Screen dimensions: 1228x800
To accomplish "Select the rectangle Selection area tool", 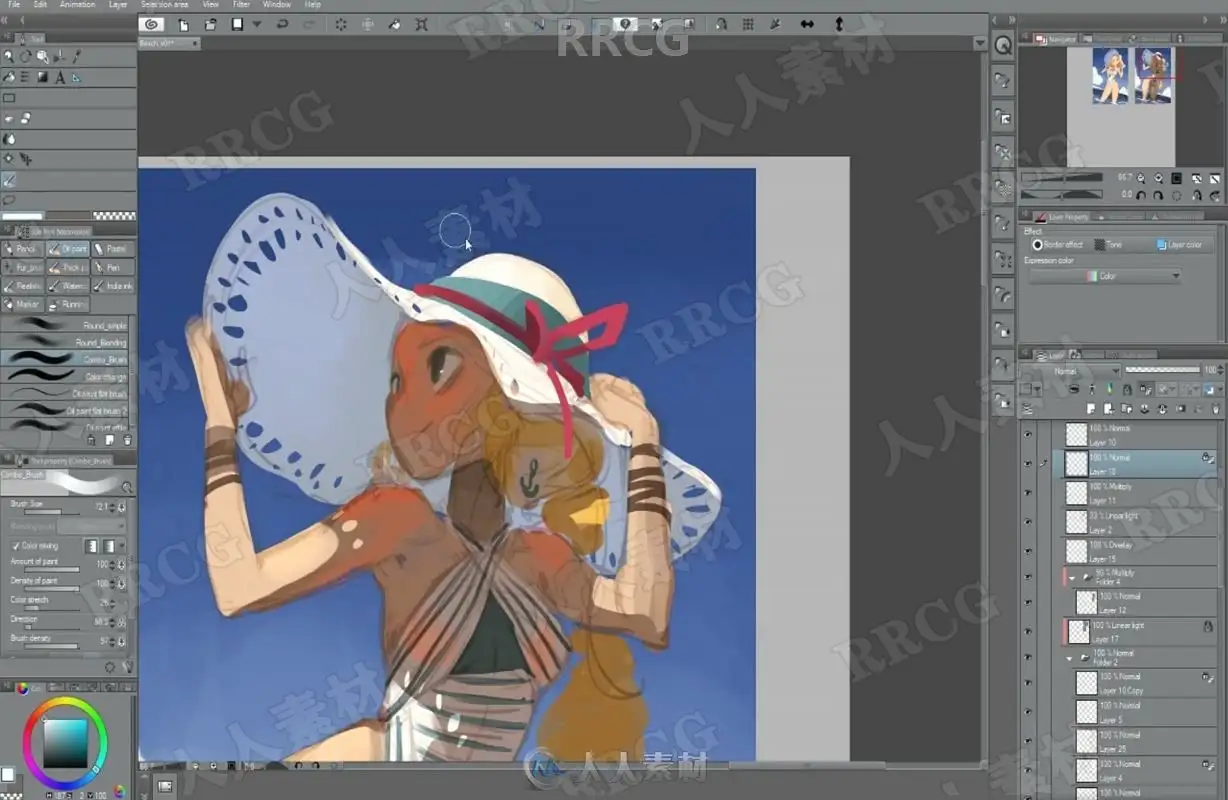I will click(x=9, y=98).
